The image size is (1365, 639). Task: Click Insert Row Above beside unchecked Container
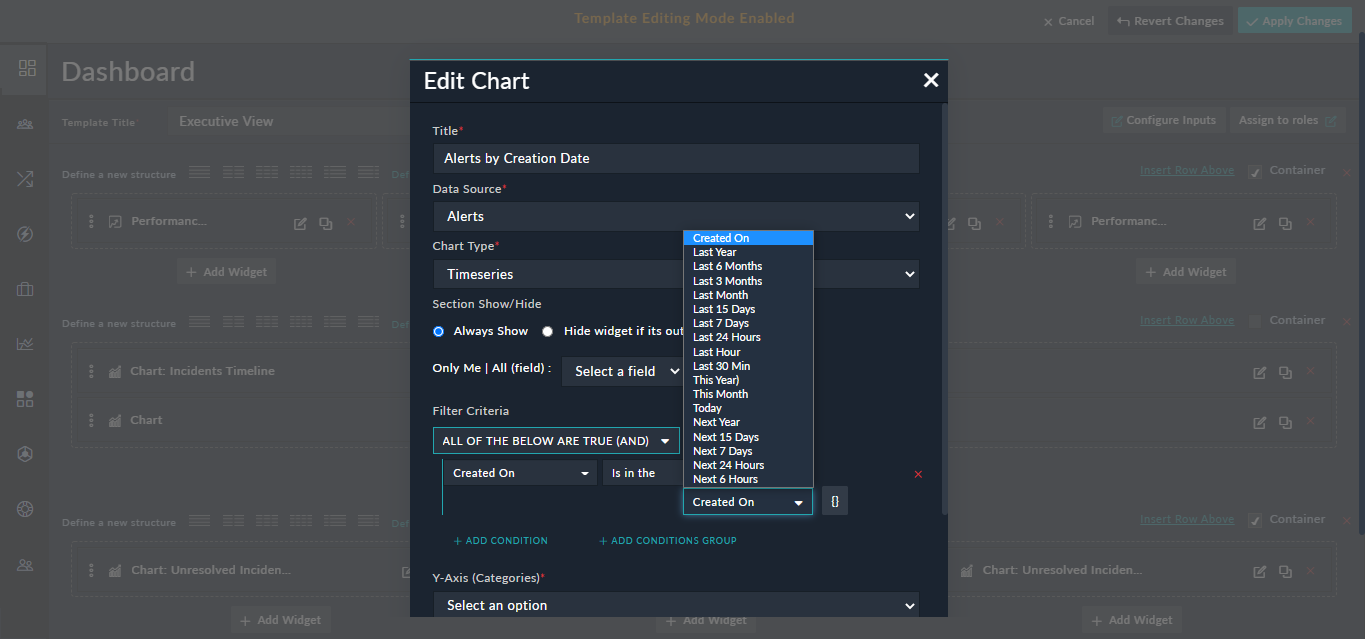(1187, 320)
